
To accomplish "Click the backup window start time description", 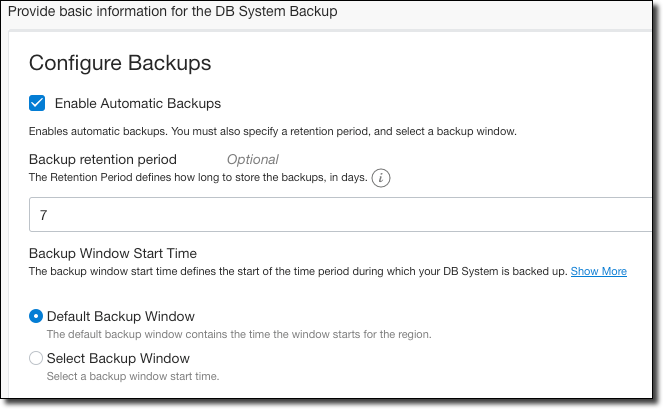I will (x=297, y=271).
